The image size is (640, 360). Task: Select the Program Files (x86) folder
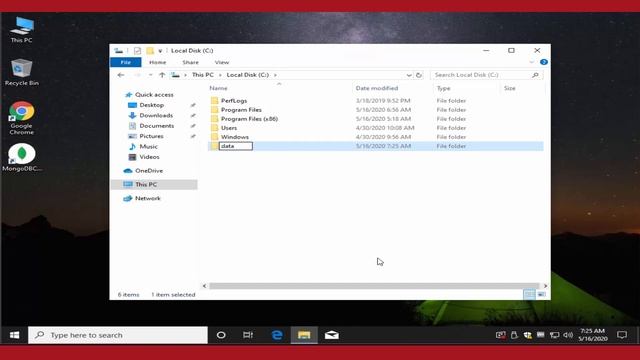(x=249, y=119)
